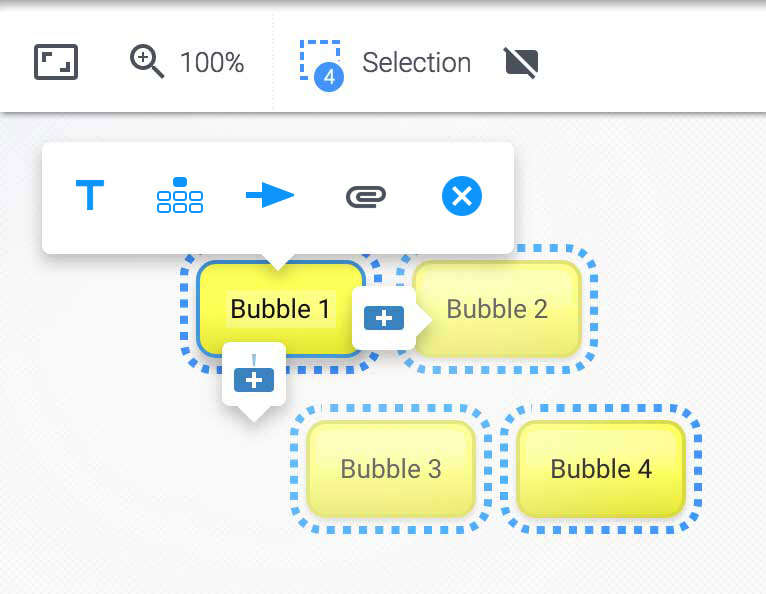766x594 pixels.
Task: Click the zoom magnifier icon
Action: click(x=147, y=62)
